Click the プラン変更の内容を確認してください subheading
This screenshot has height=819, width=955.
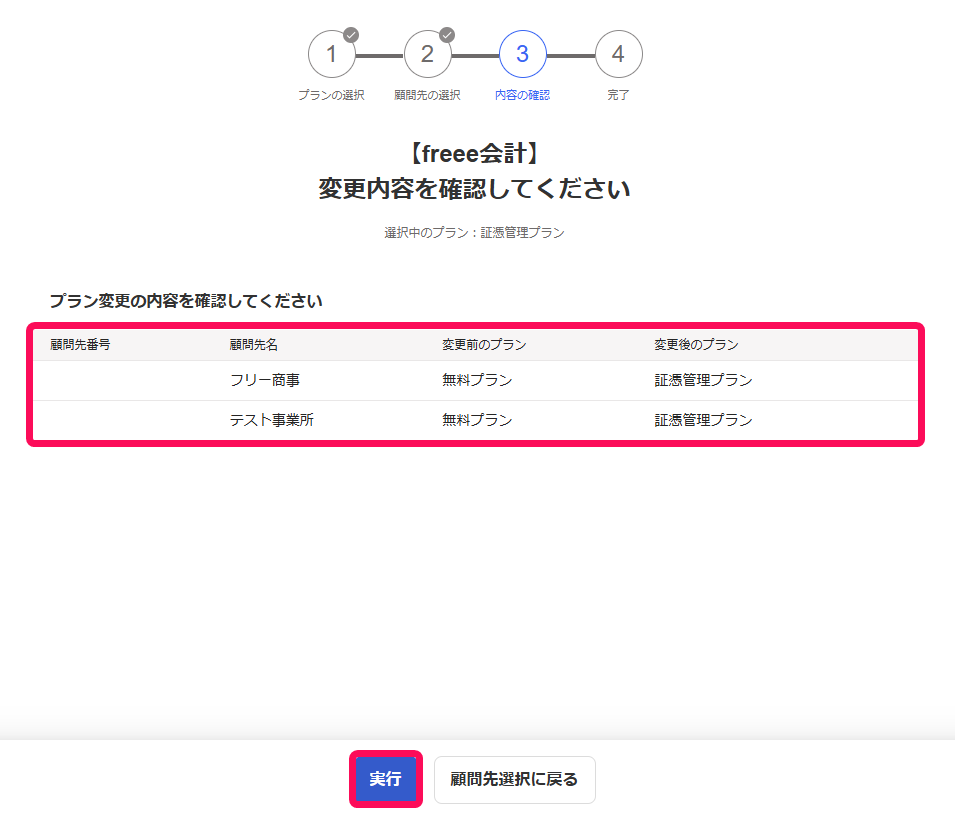186,301
